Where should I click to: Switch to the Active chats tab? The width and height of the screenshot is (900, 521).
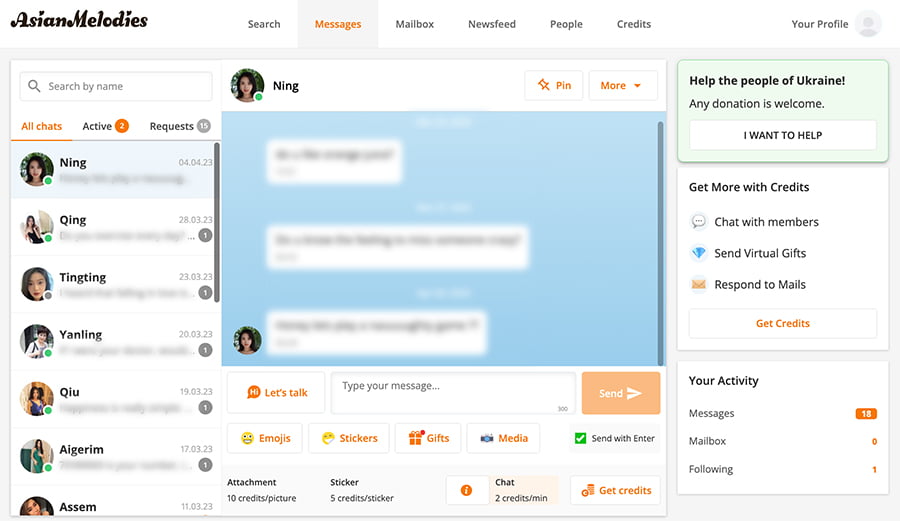pyautogui.click(x=105, y=126)
